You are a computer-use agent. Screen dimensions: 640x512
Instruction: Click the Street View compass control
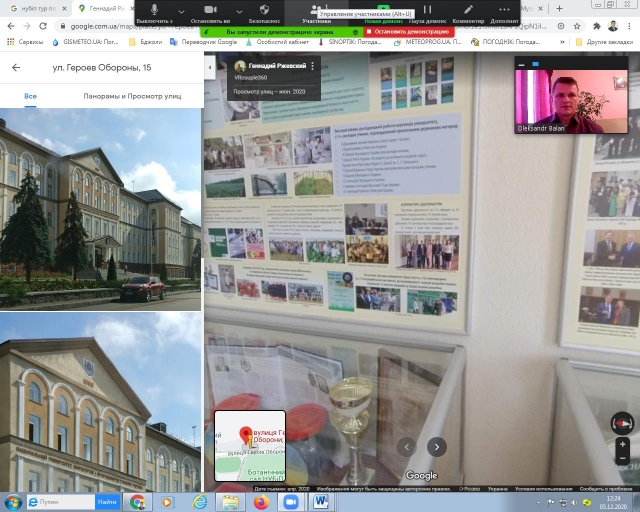(x=622, y=423)
